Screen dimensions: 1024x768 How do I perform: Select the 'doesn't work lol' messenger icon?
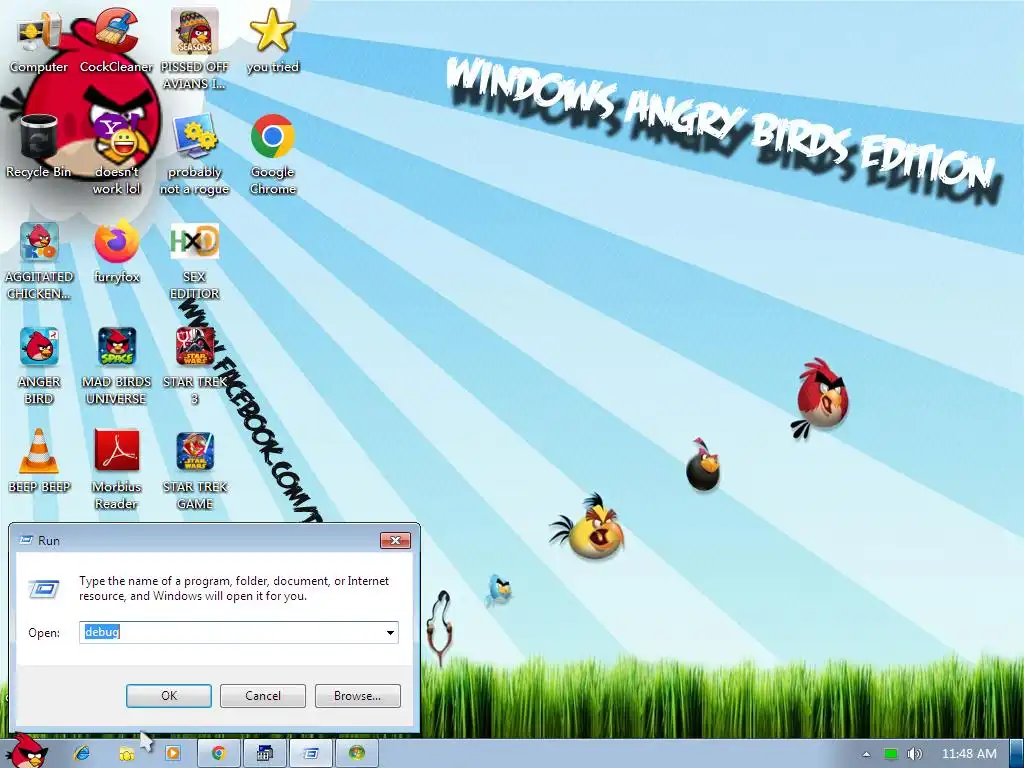click(116, 153)
